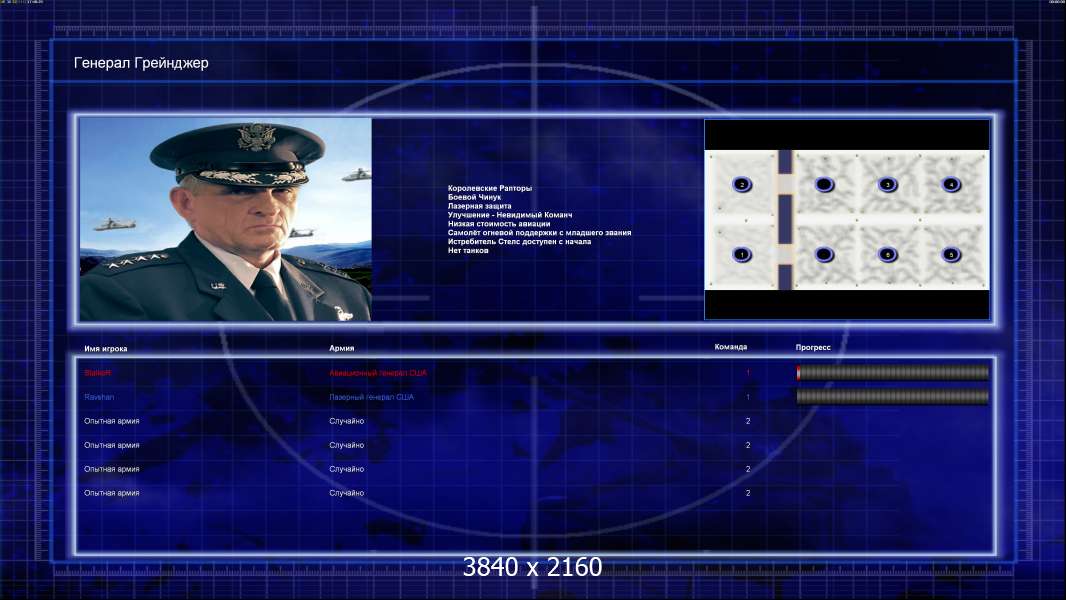This screenshot has width=1066, height=600.
Task: Click the title 'Генерал Грейнджер'
Action: click(141, 63)
